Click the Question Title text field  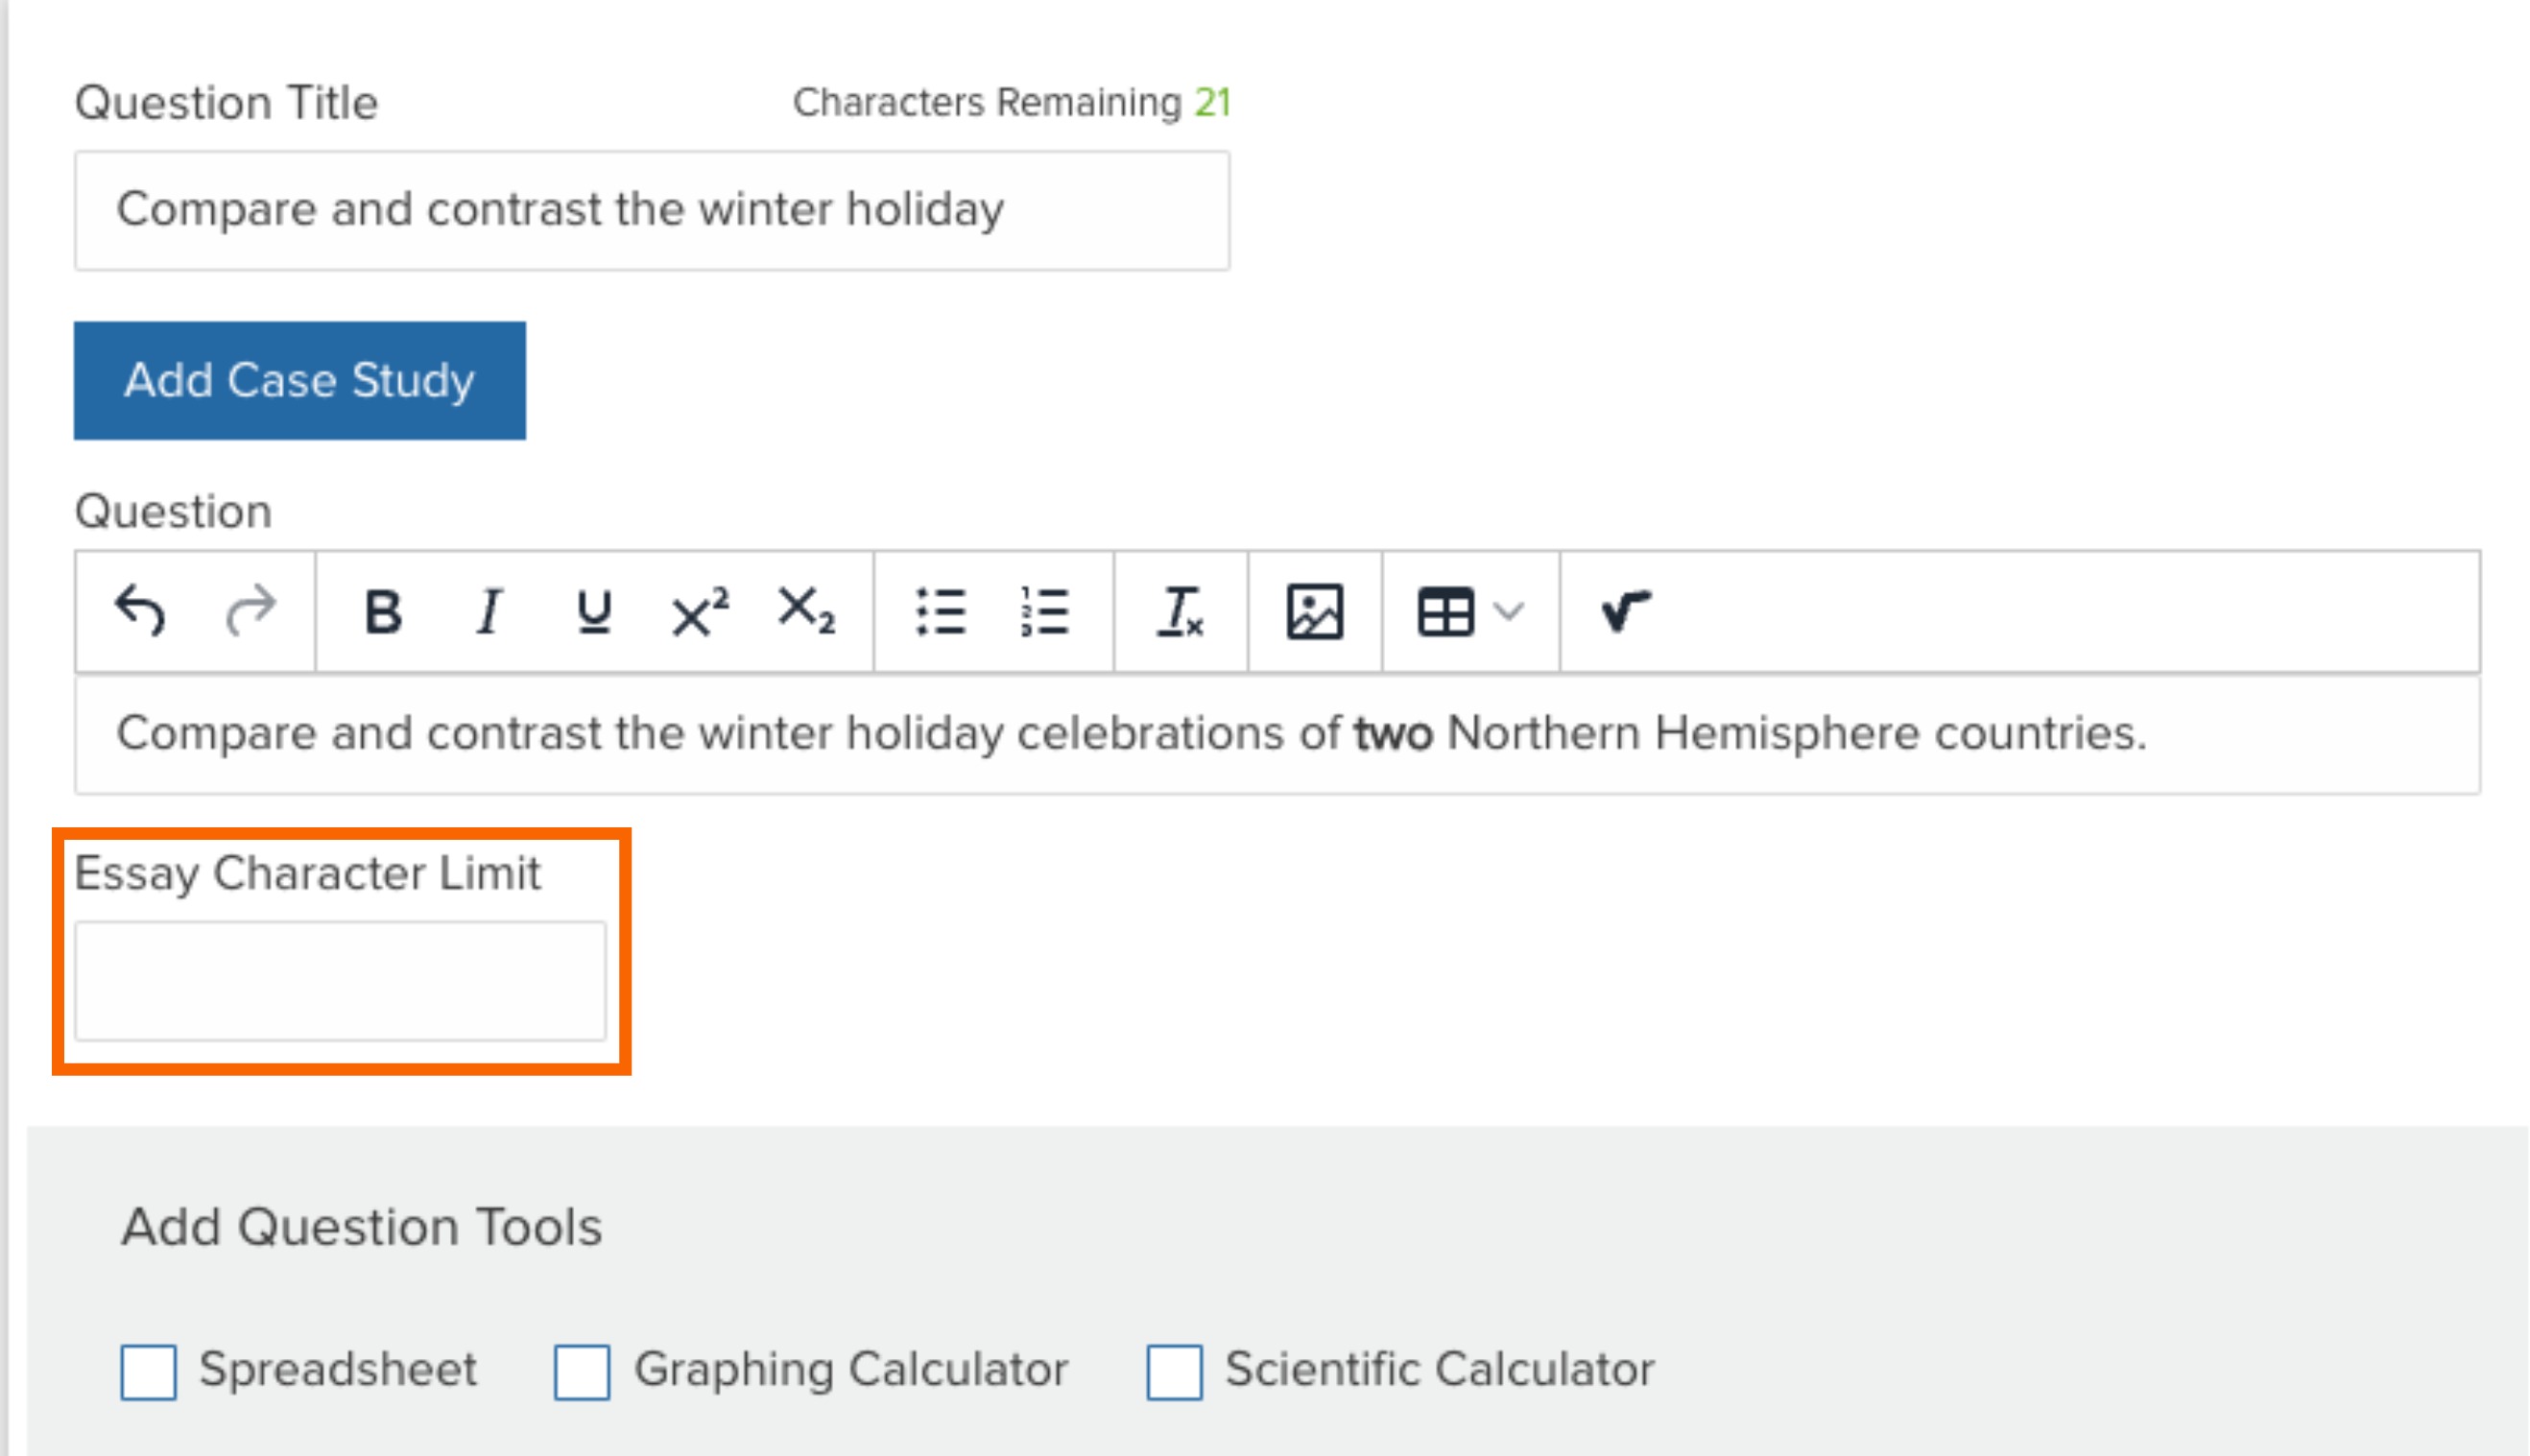(652, 210)
